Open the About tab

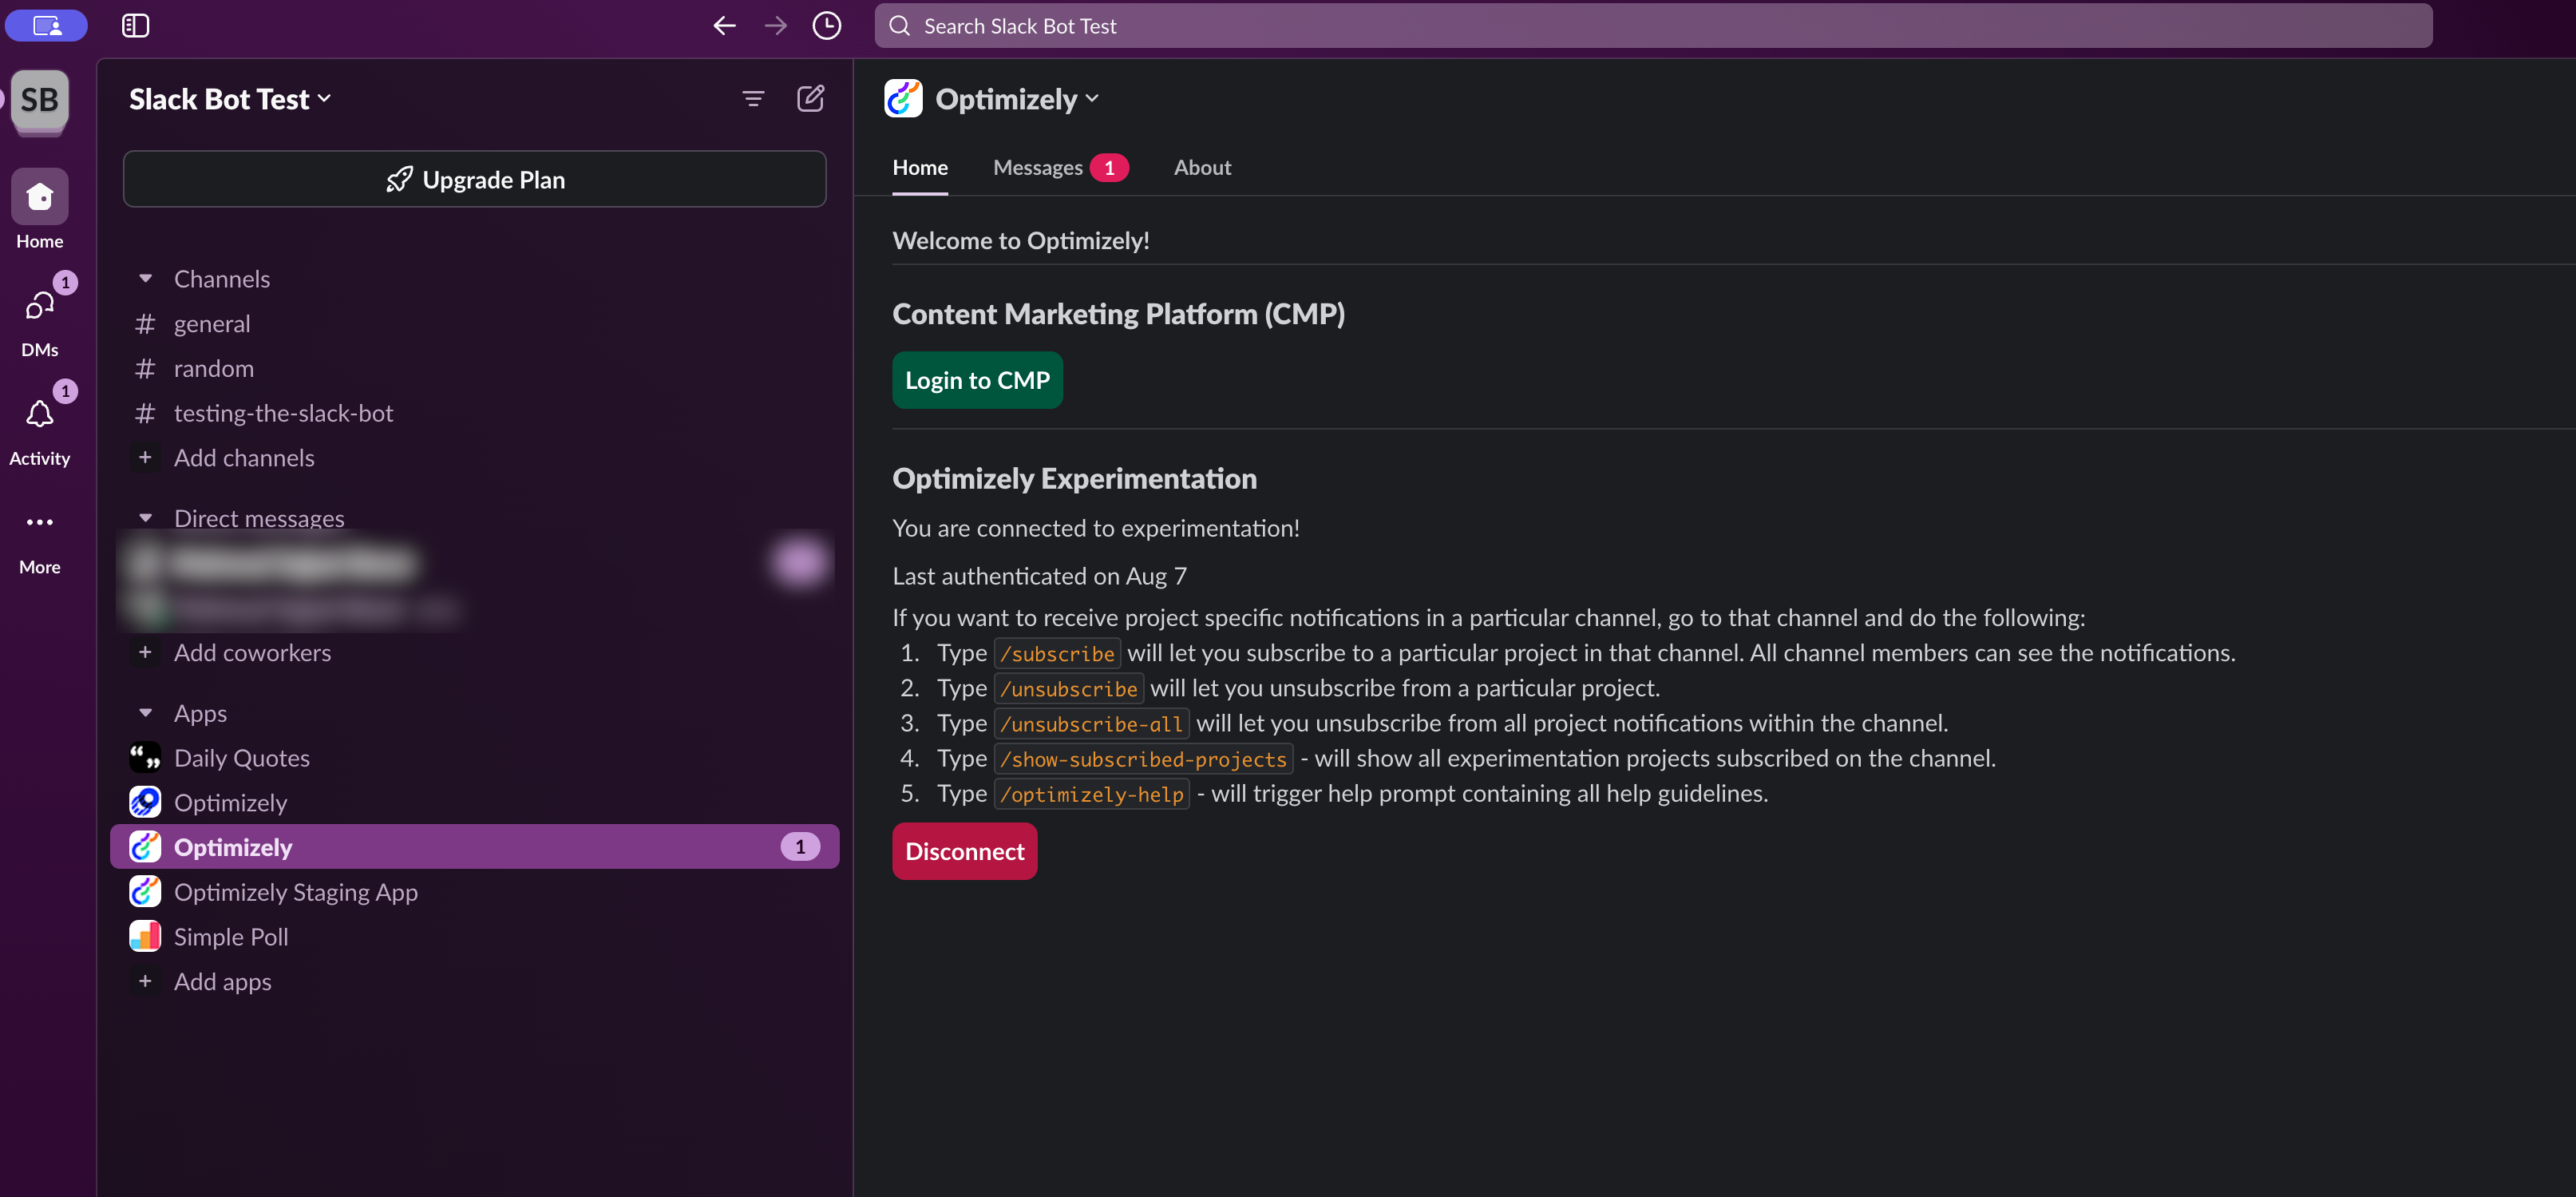pos(1202,167)
